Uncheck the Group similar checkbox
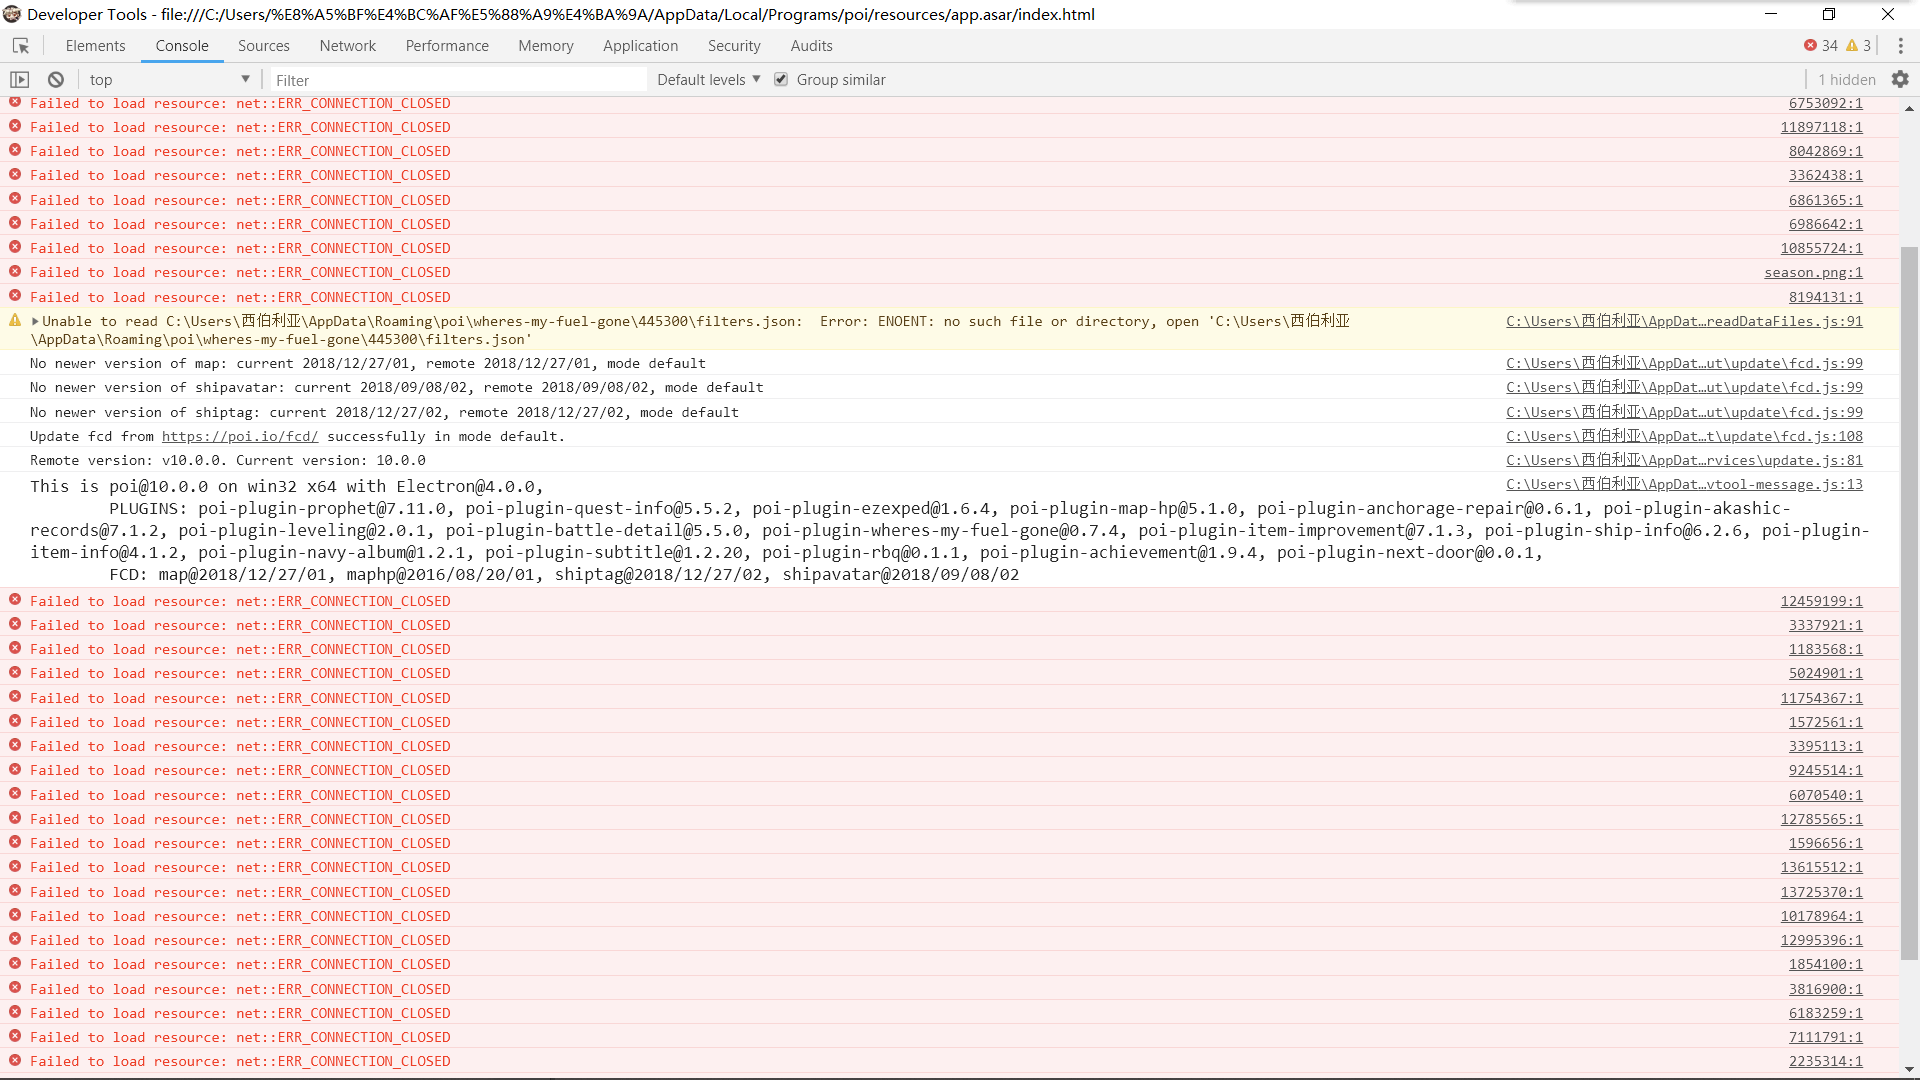This screenshot has height=1080, width=1920. (x=781, y=79)
